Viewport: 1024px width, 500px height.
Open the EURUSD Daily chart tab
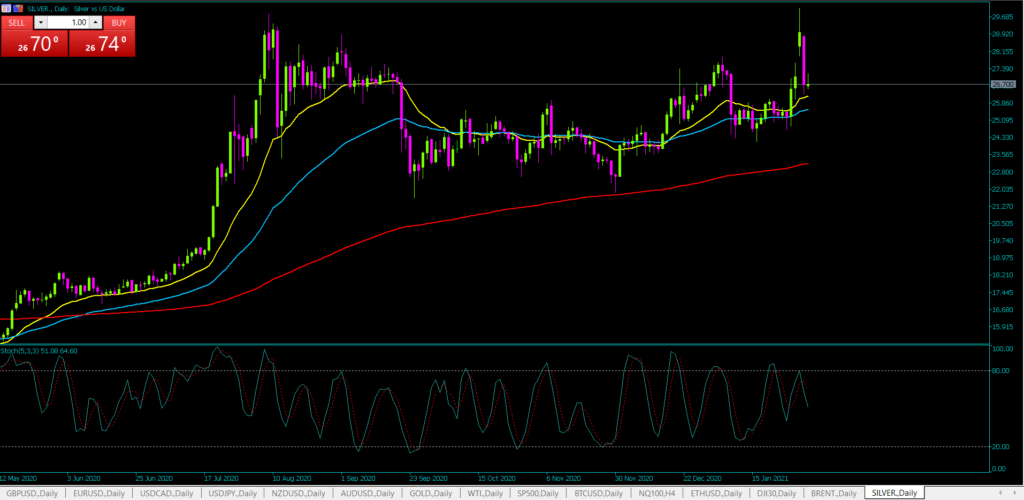[x=96, y=493]
